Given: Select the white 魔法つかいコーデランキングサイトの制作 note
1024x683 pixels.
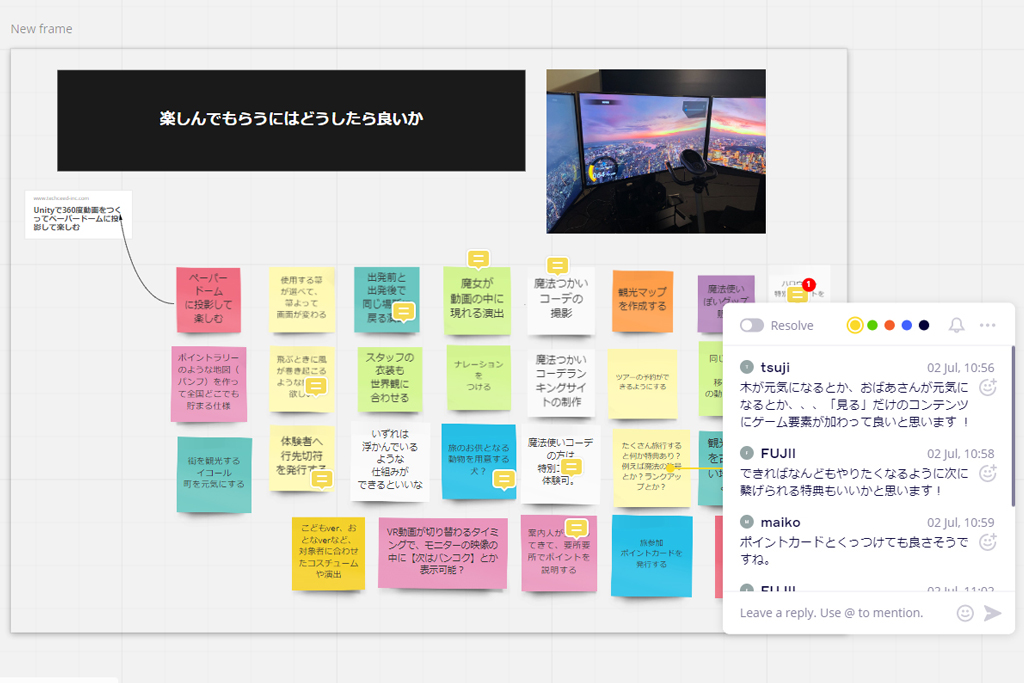Looking at the screenshot, I should pos(561,382).
